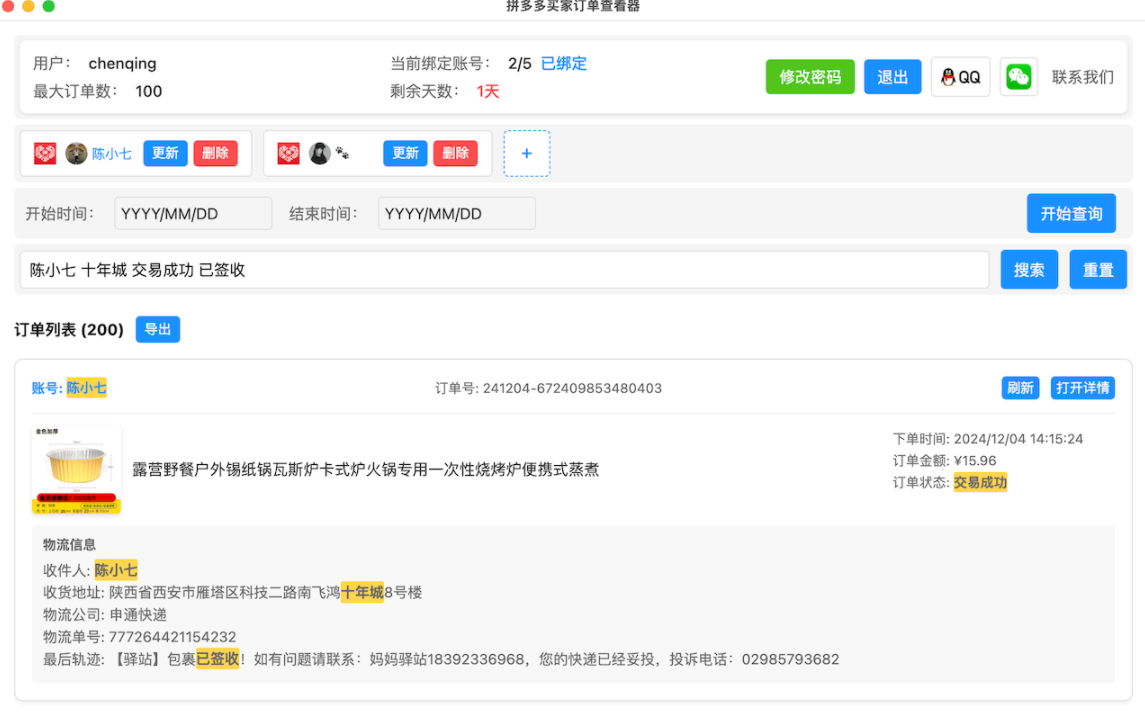Click the green window maximize button

48,6
